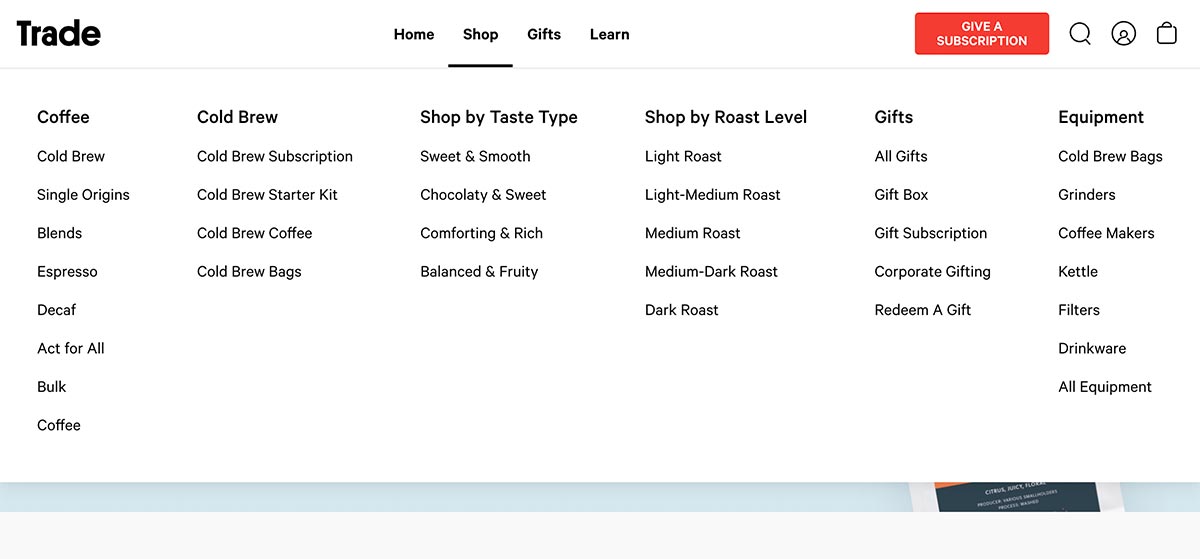1200x559 pixels.
Task: Open Medium-Dark Roast
Action: coord(711,272)
